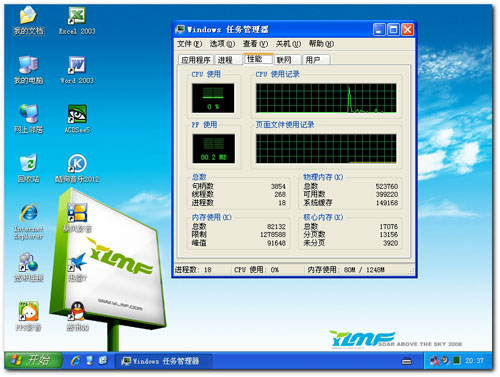The image size is (500, 377).
Task: Open the 文件(F) menu
Action: coord(189,44)
